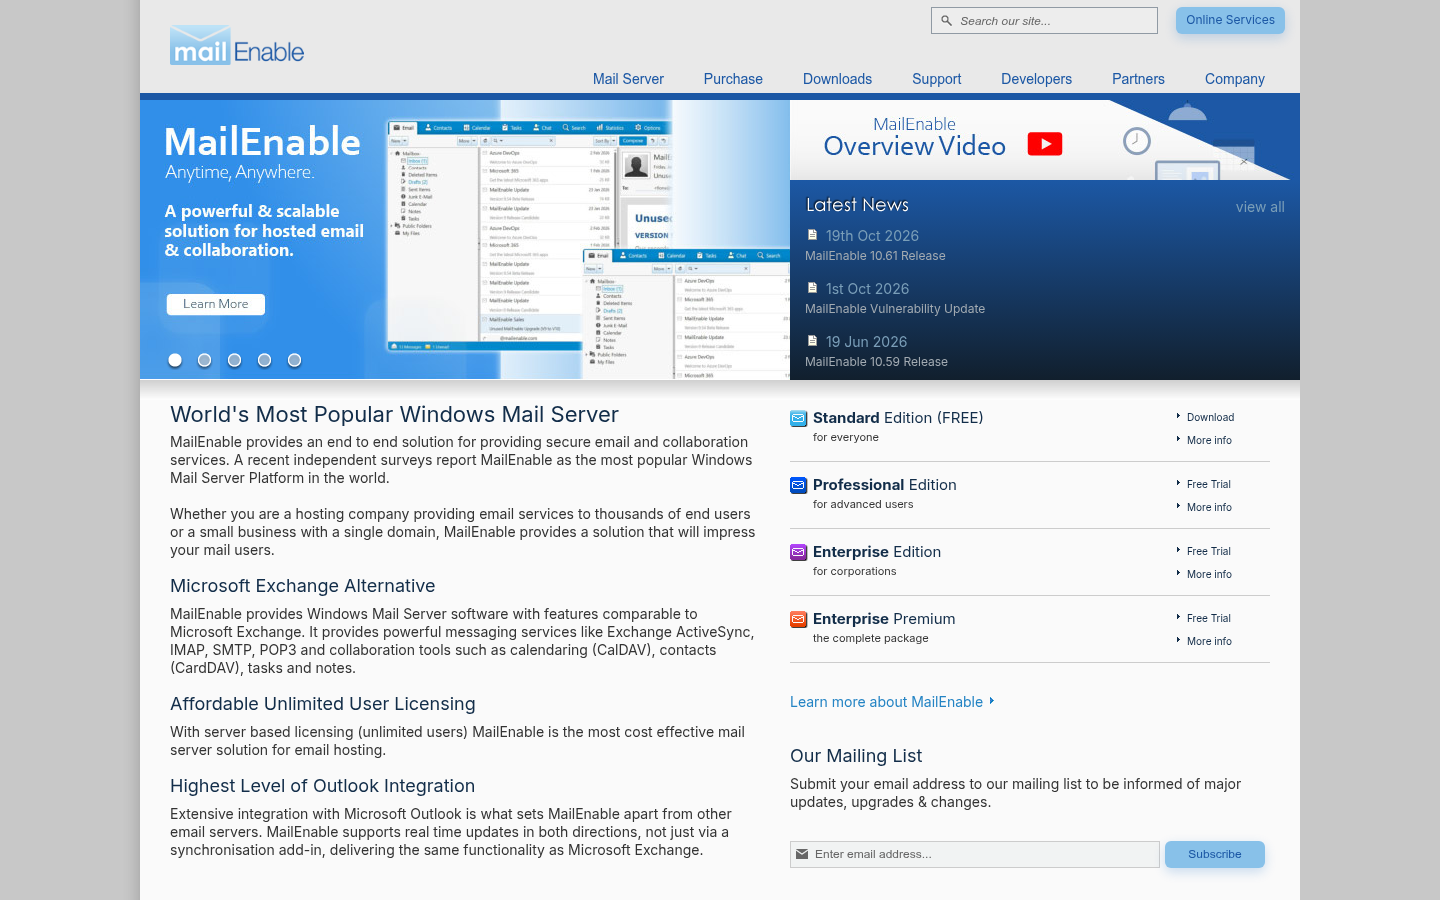Focus the Enter email address field

(975, 854)
